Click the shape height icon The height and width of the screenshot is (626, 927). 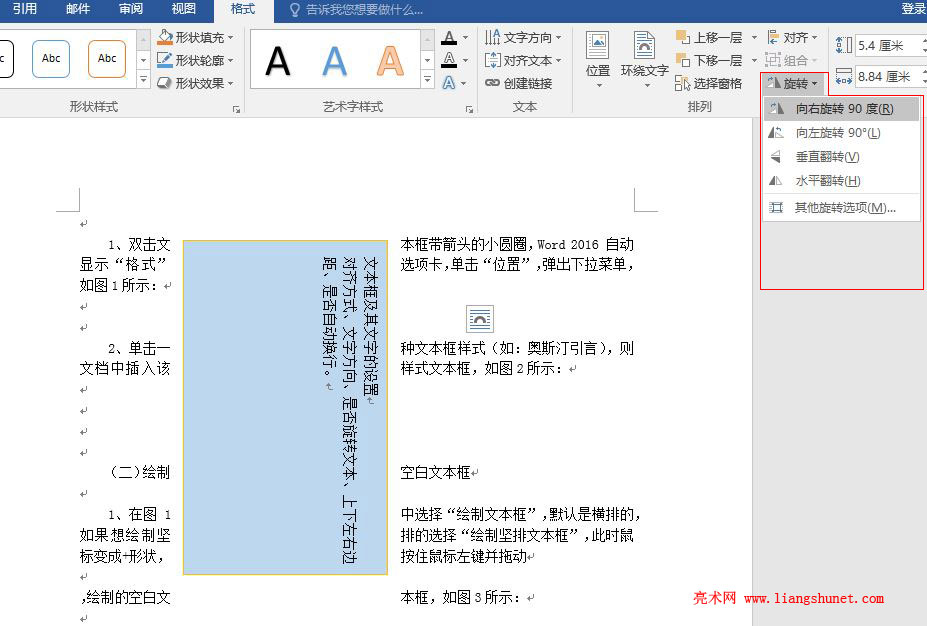[844, 45]
